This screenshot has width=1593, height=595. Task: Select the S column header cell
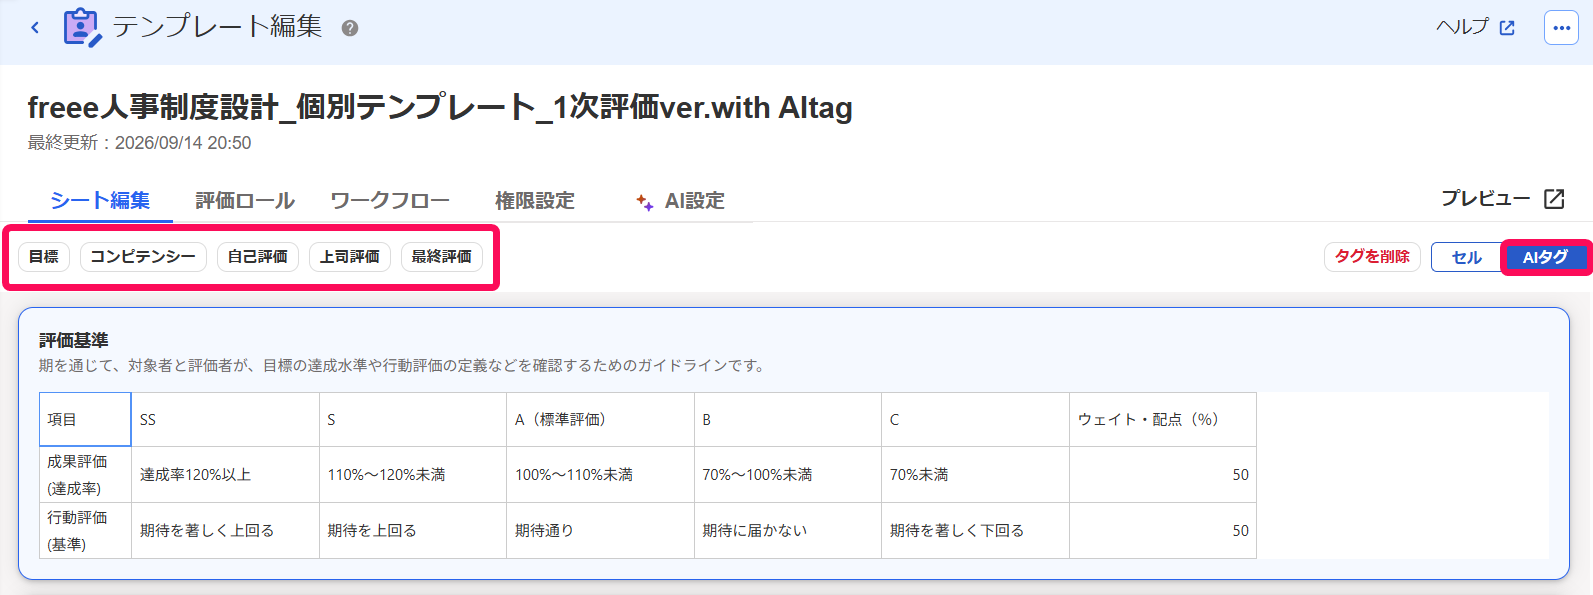[413, 419]
